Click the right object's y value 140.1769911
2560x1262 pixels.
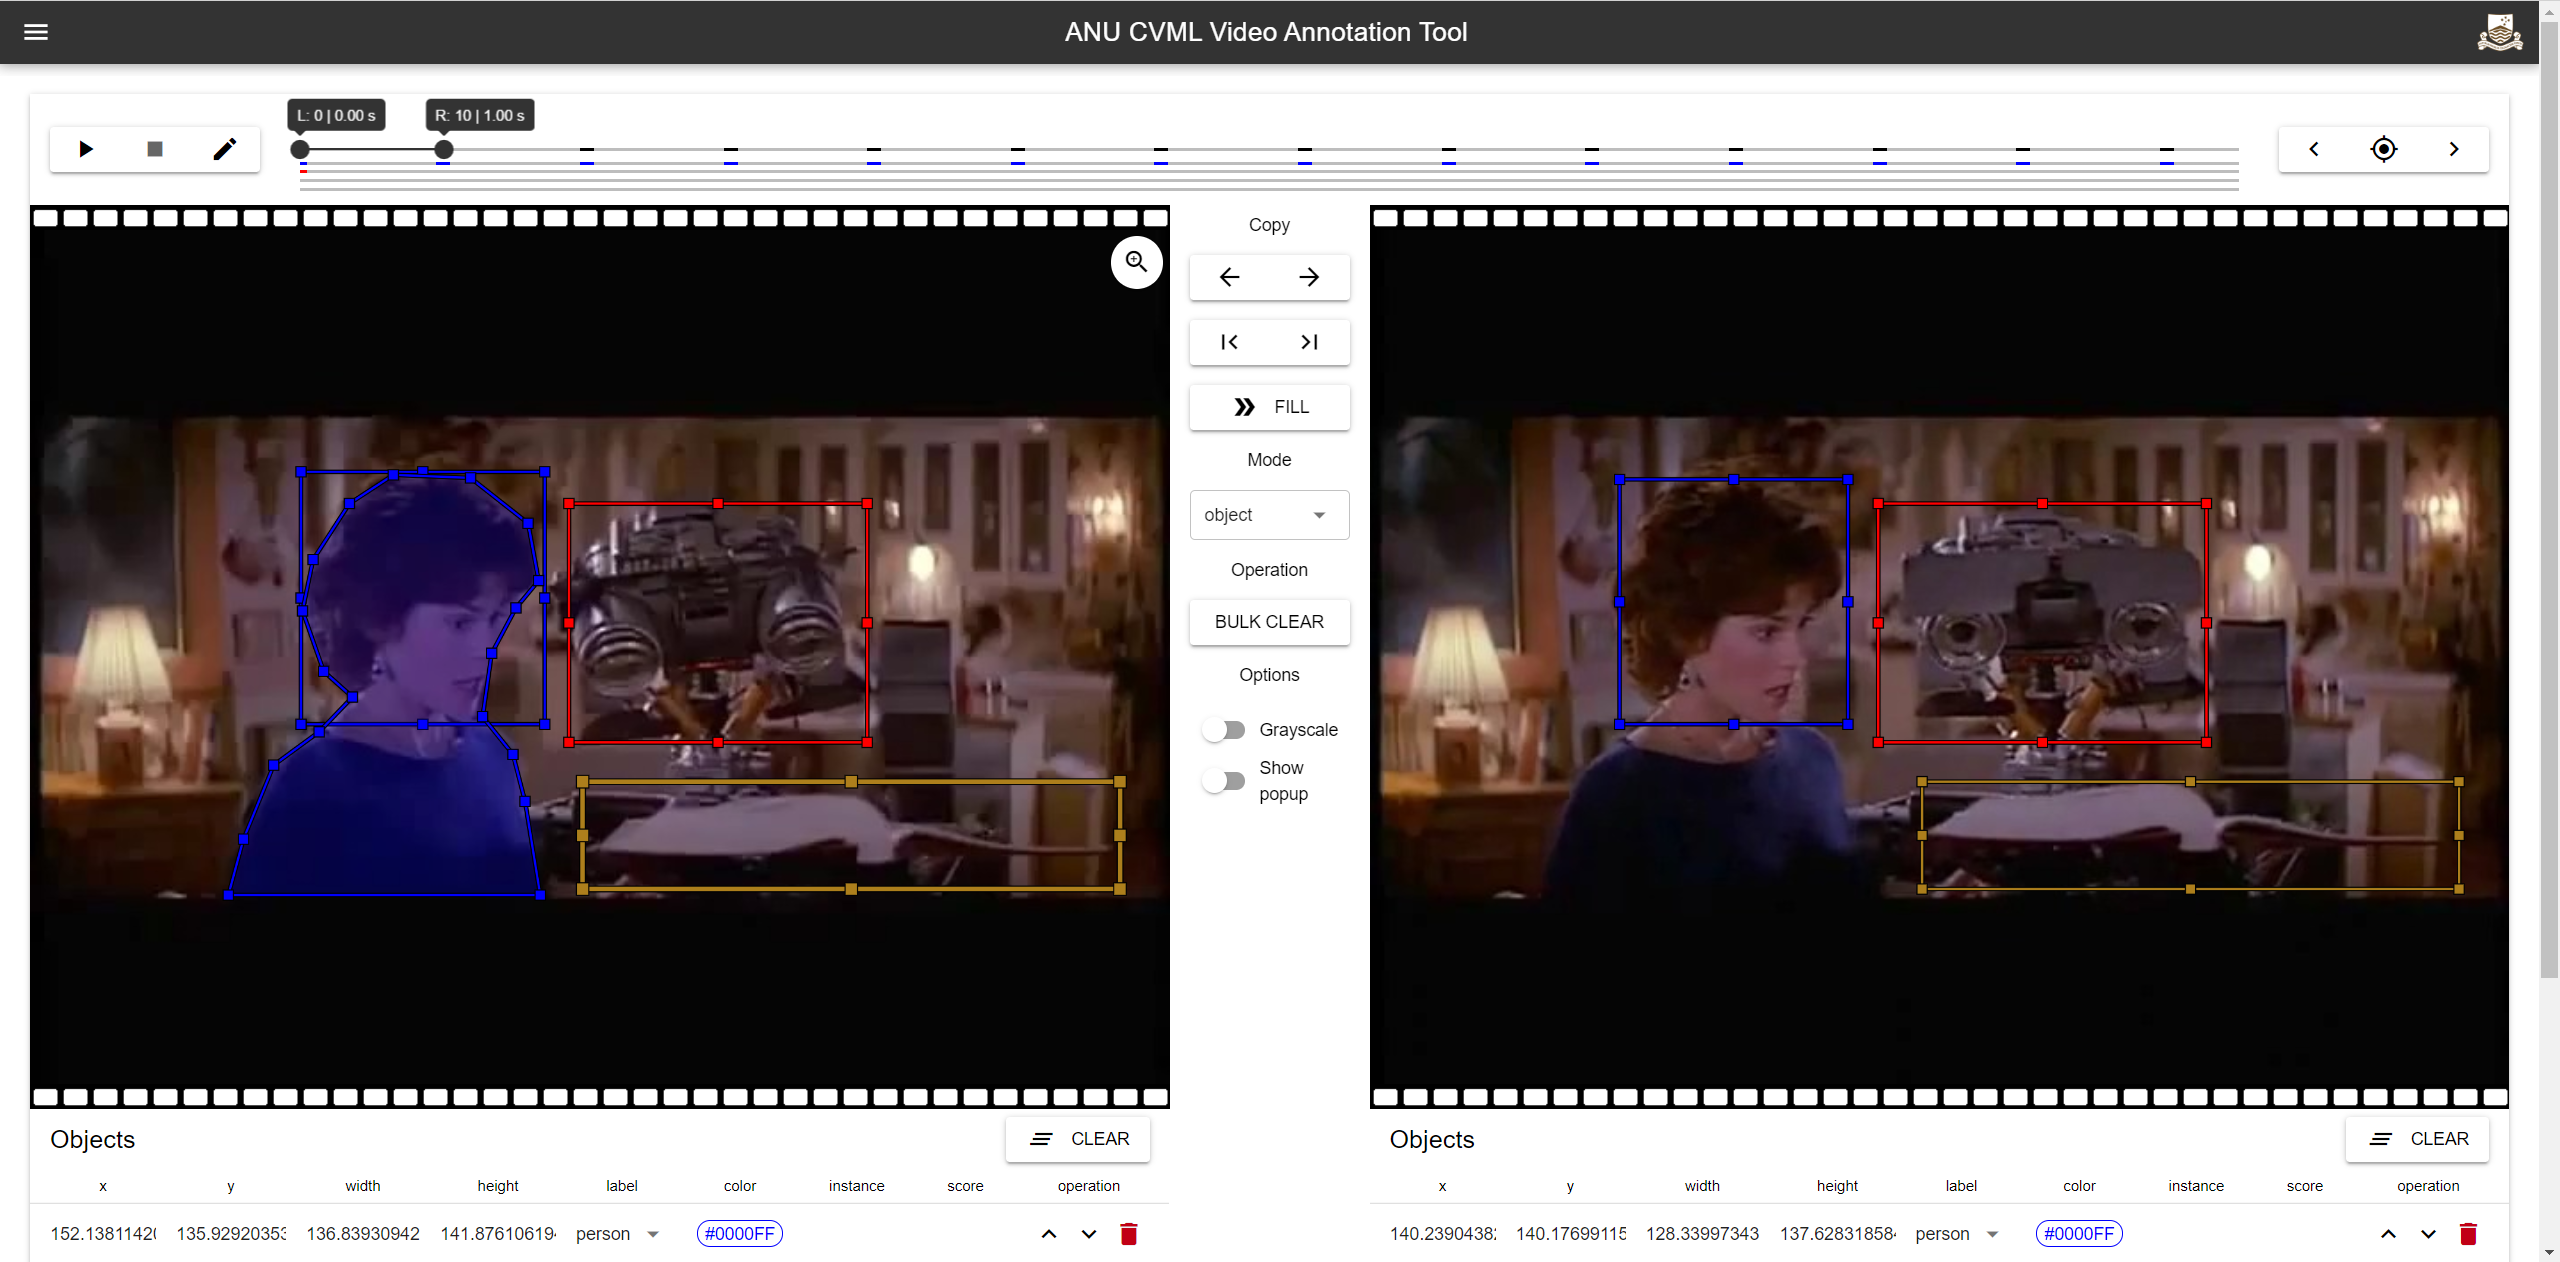tap(1570, 1234)
